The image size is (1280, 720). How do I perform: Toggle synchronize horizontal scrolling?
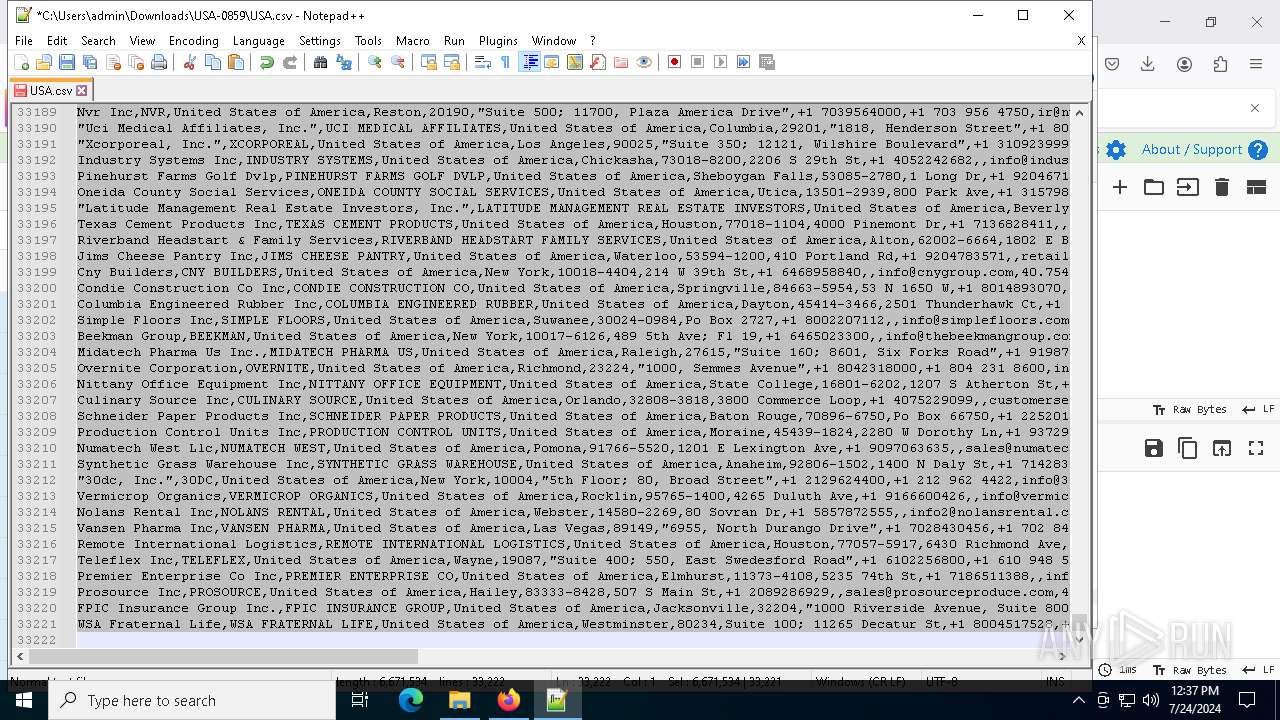451,62
